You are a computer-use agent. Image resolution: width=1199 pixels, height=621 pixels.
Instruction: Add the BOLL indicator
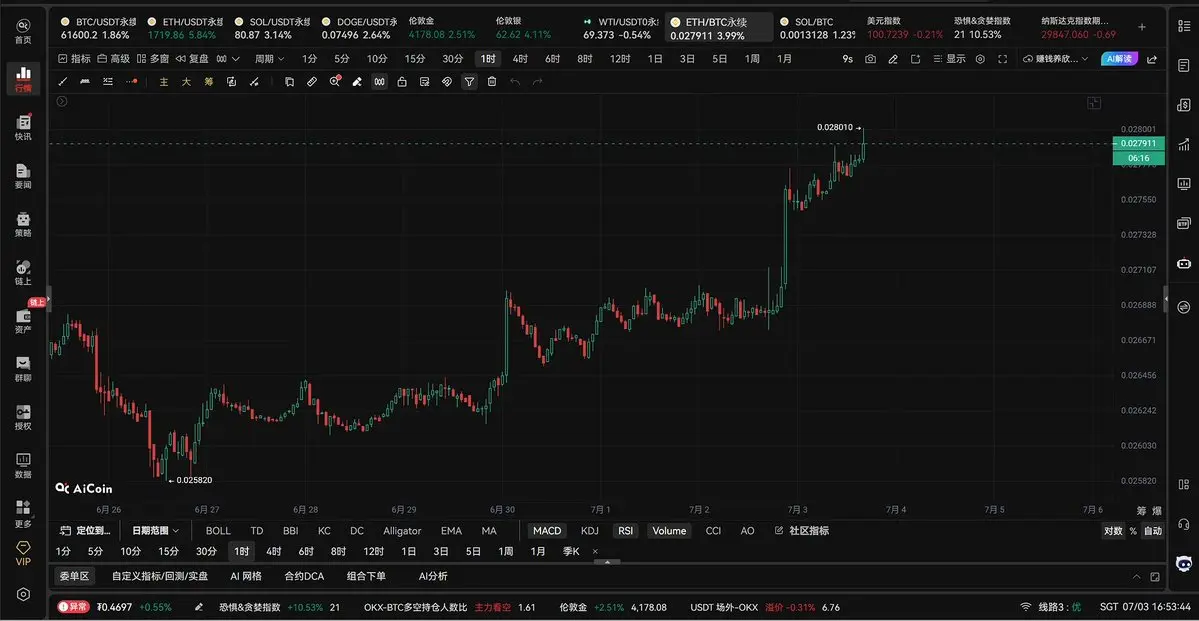[x=218, y=531]
